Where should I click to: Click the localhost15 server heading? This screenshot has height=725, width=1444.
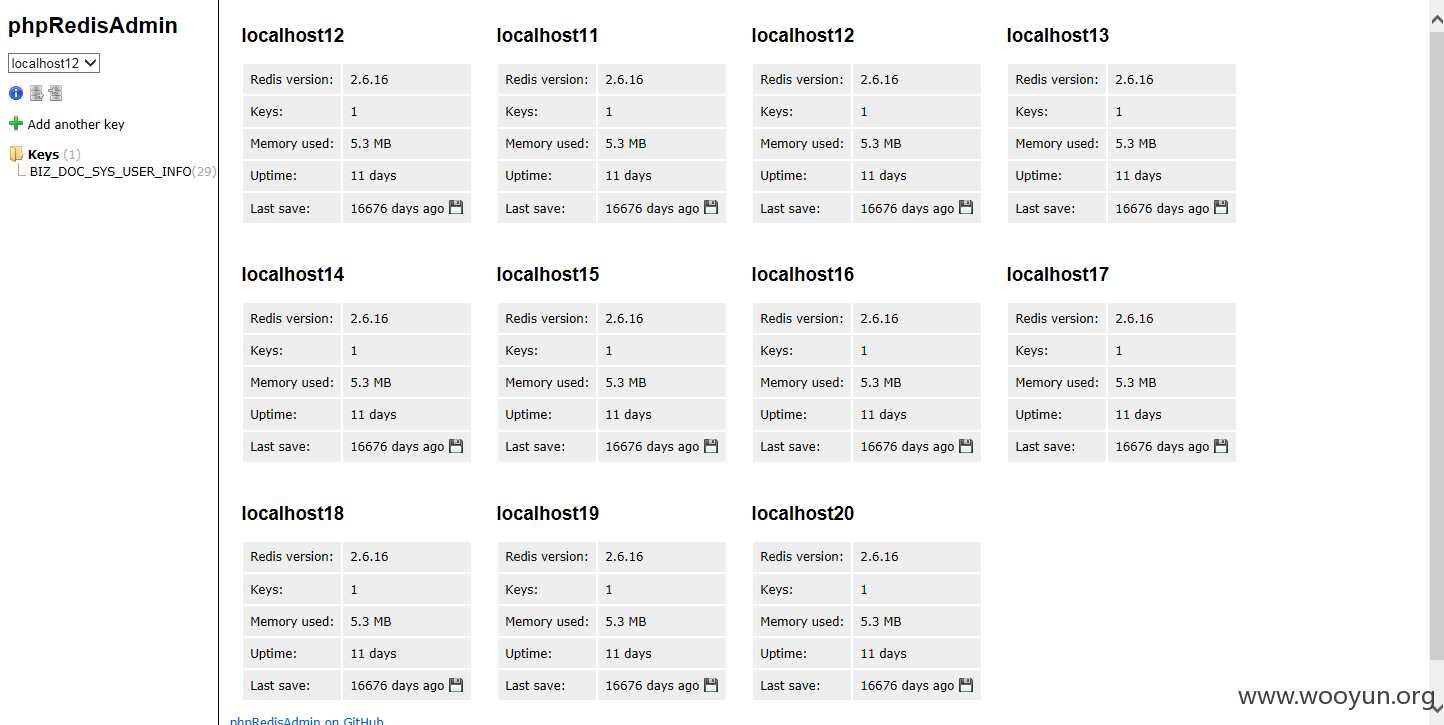(548, 274)
